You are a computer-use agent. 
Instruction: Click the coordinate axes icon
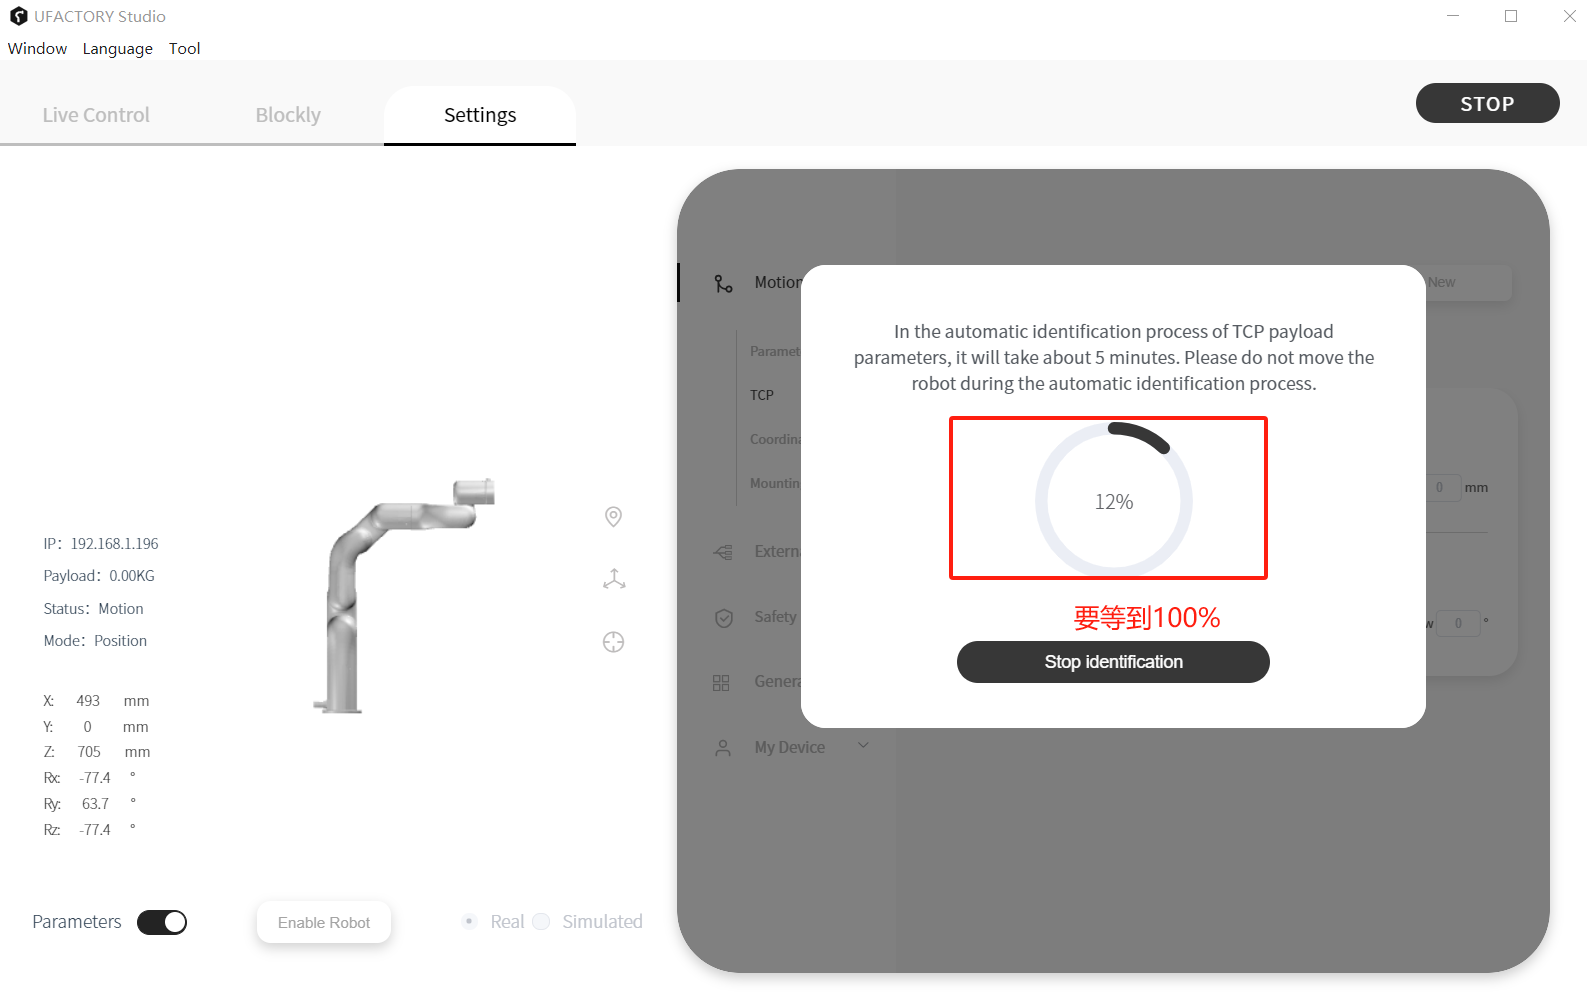[614, 579]
